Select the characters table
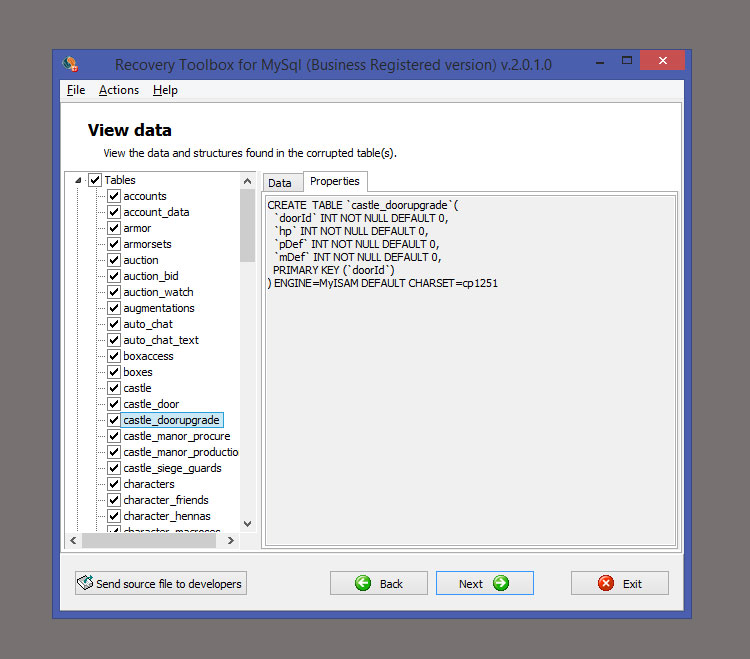This screenshot has width=750, height=659. [x=149, y=484]
